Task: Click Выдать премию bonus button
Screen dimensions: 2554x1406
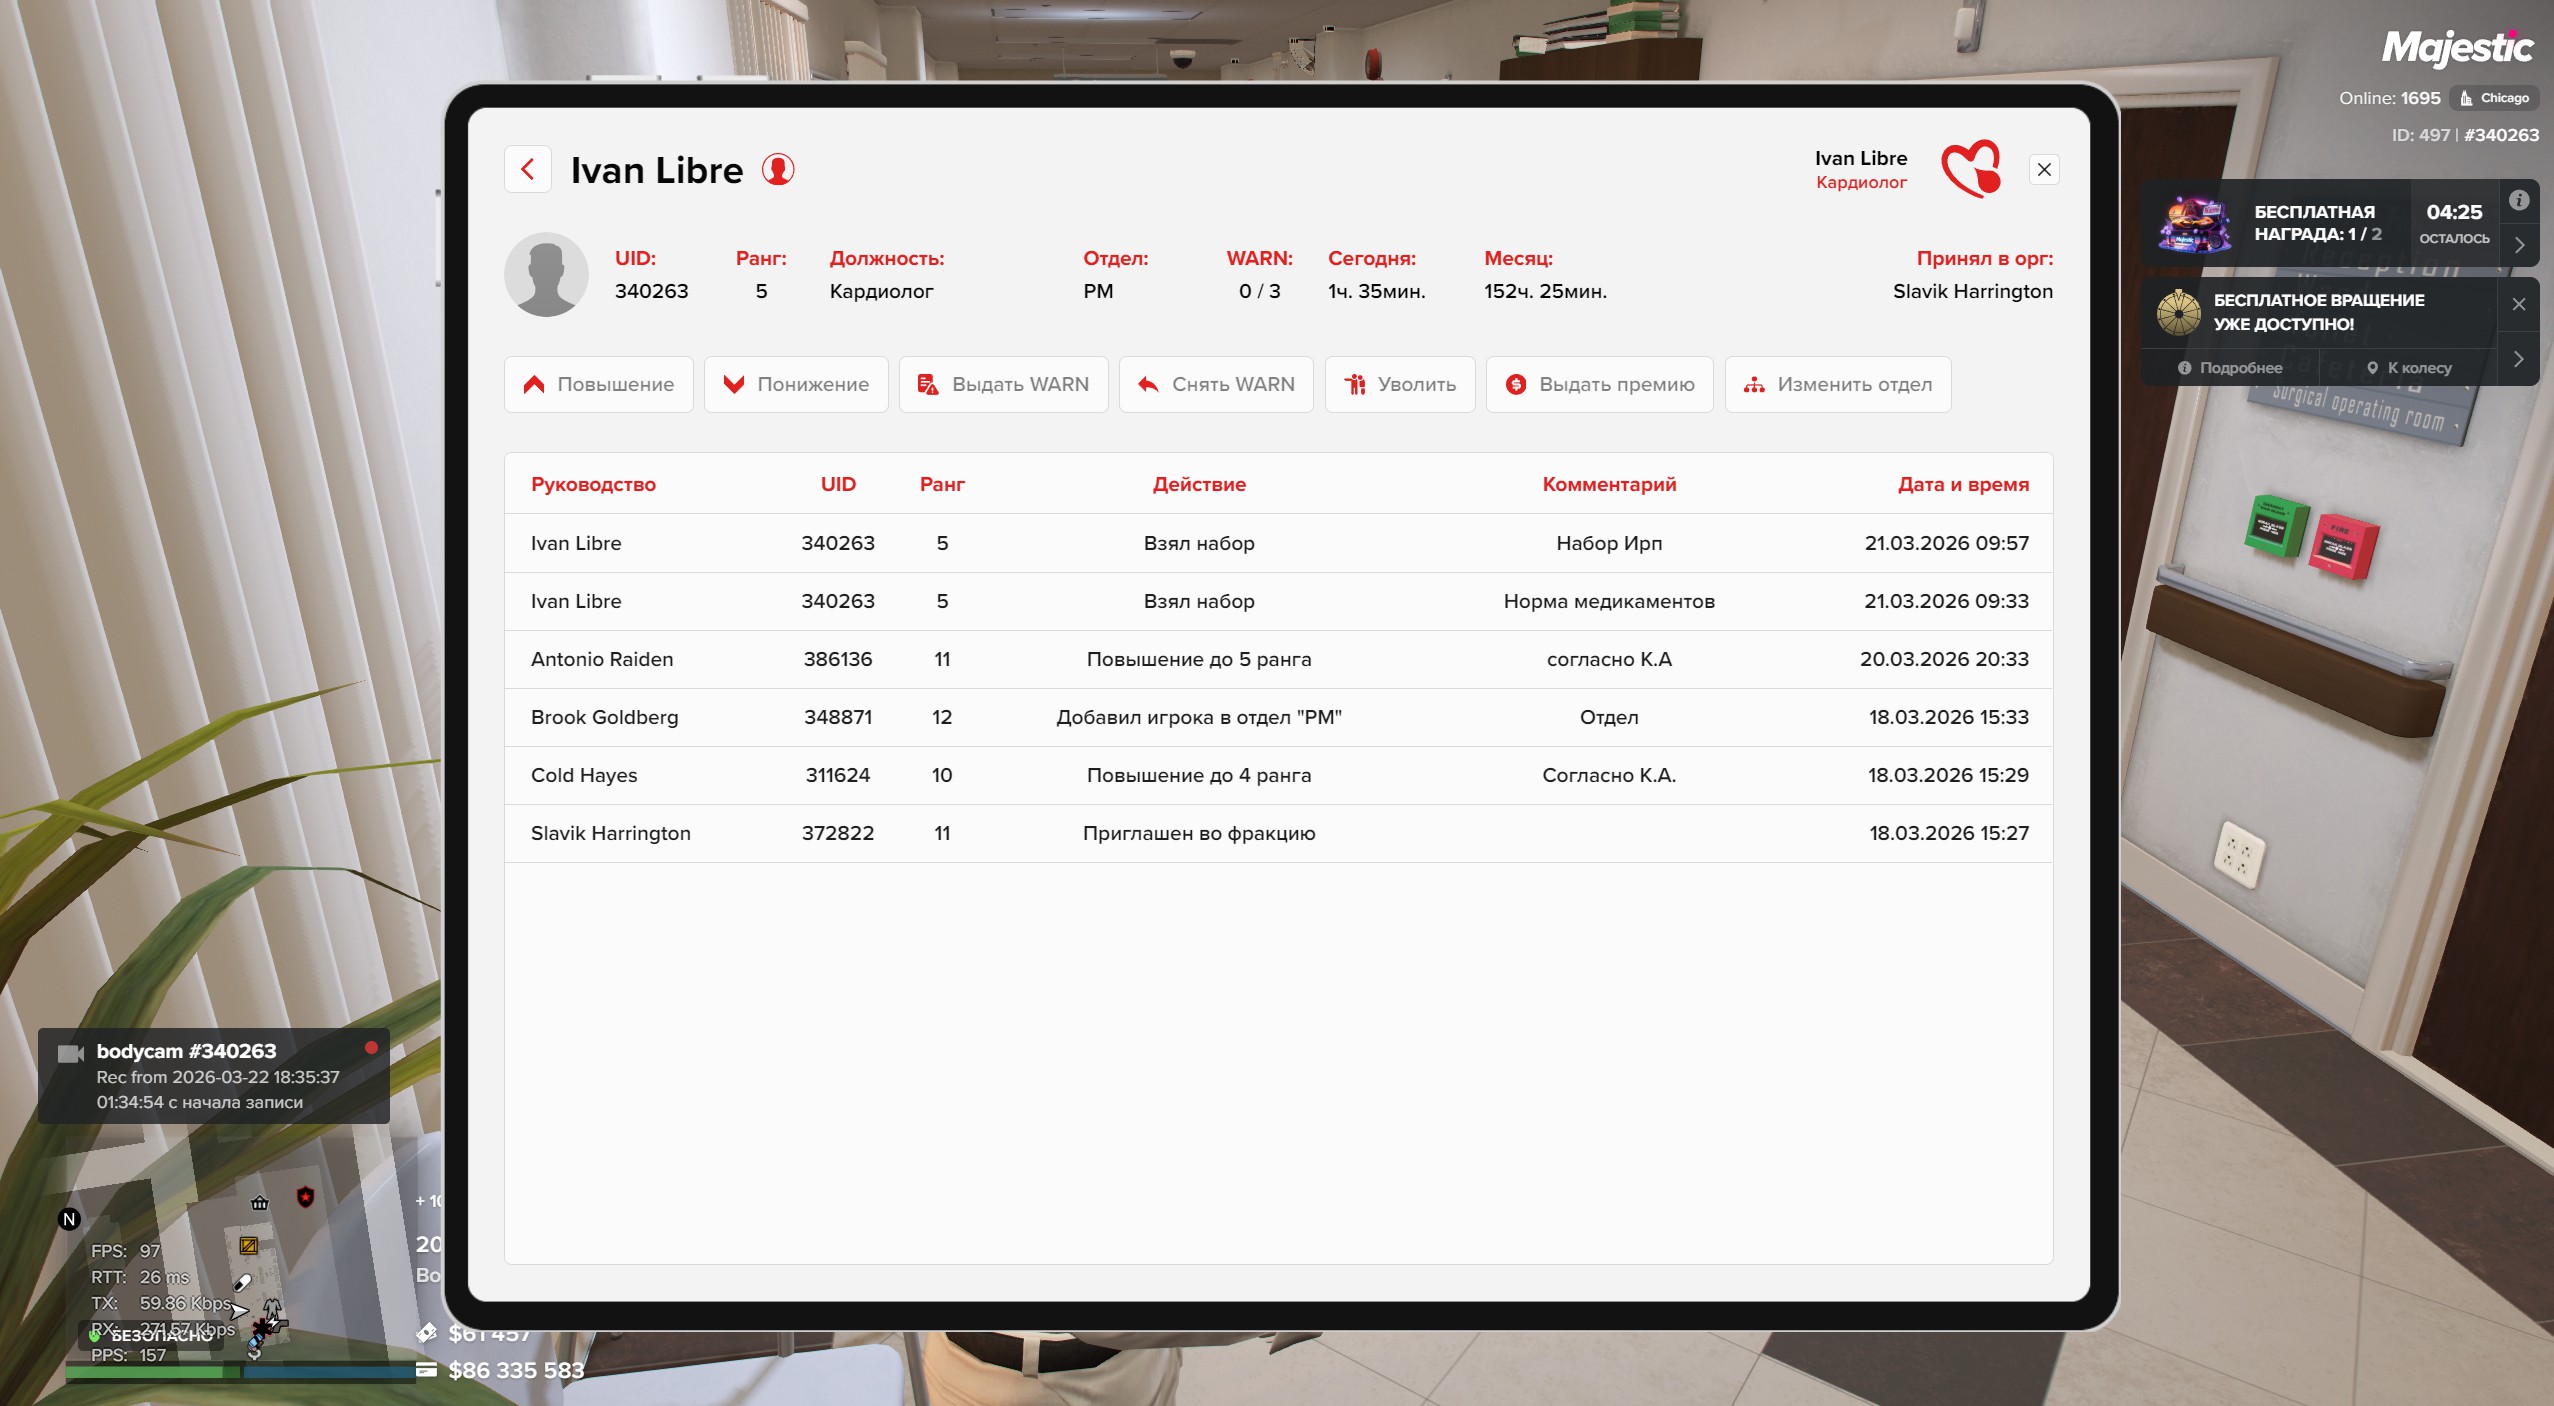Action: [1599, 385]
